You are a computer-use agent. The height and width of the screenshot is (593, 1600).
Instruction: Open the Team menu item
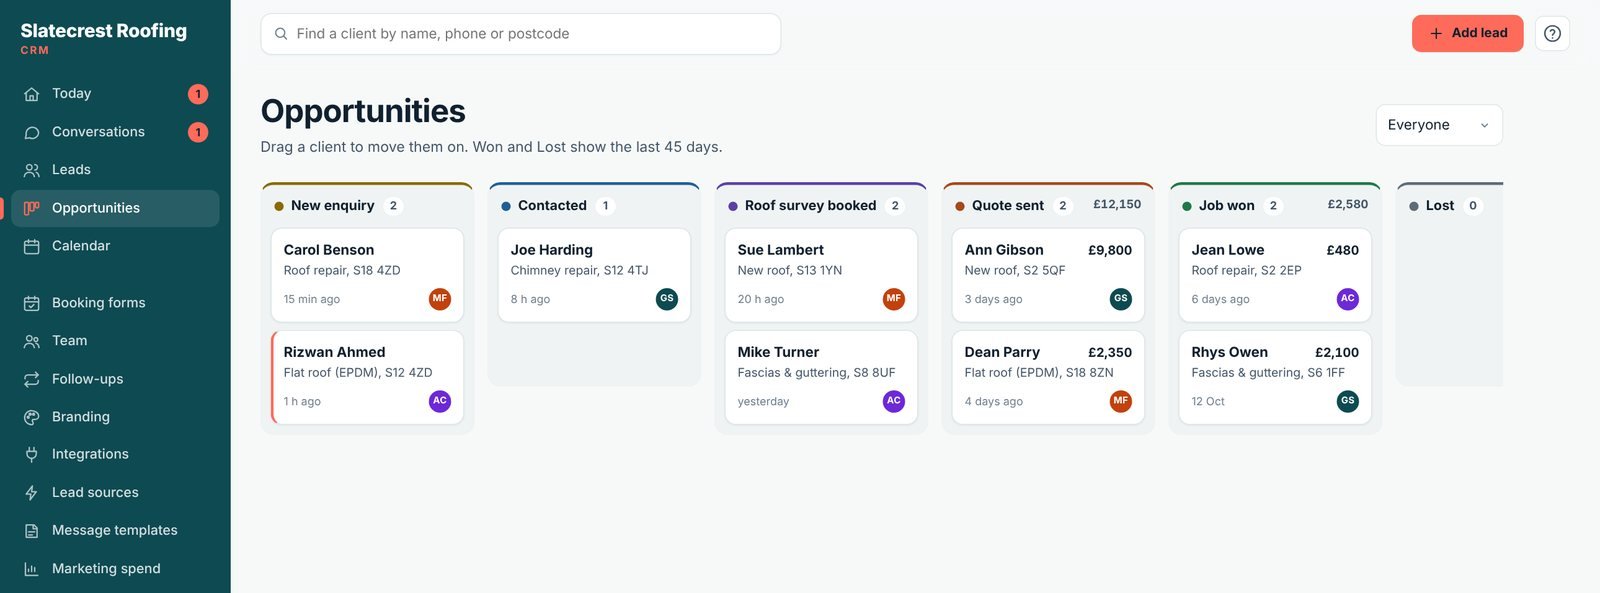[x=115, y=341]
